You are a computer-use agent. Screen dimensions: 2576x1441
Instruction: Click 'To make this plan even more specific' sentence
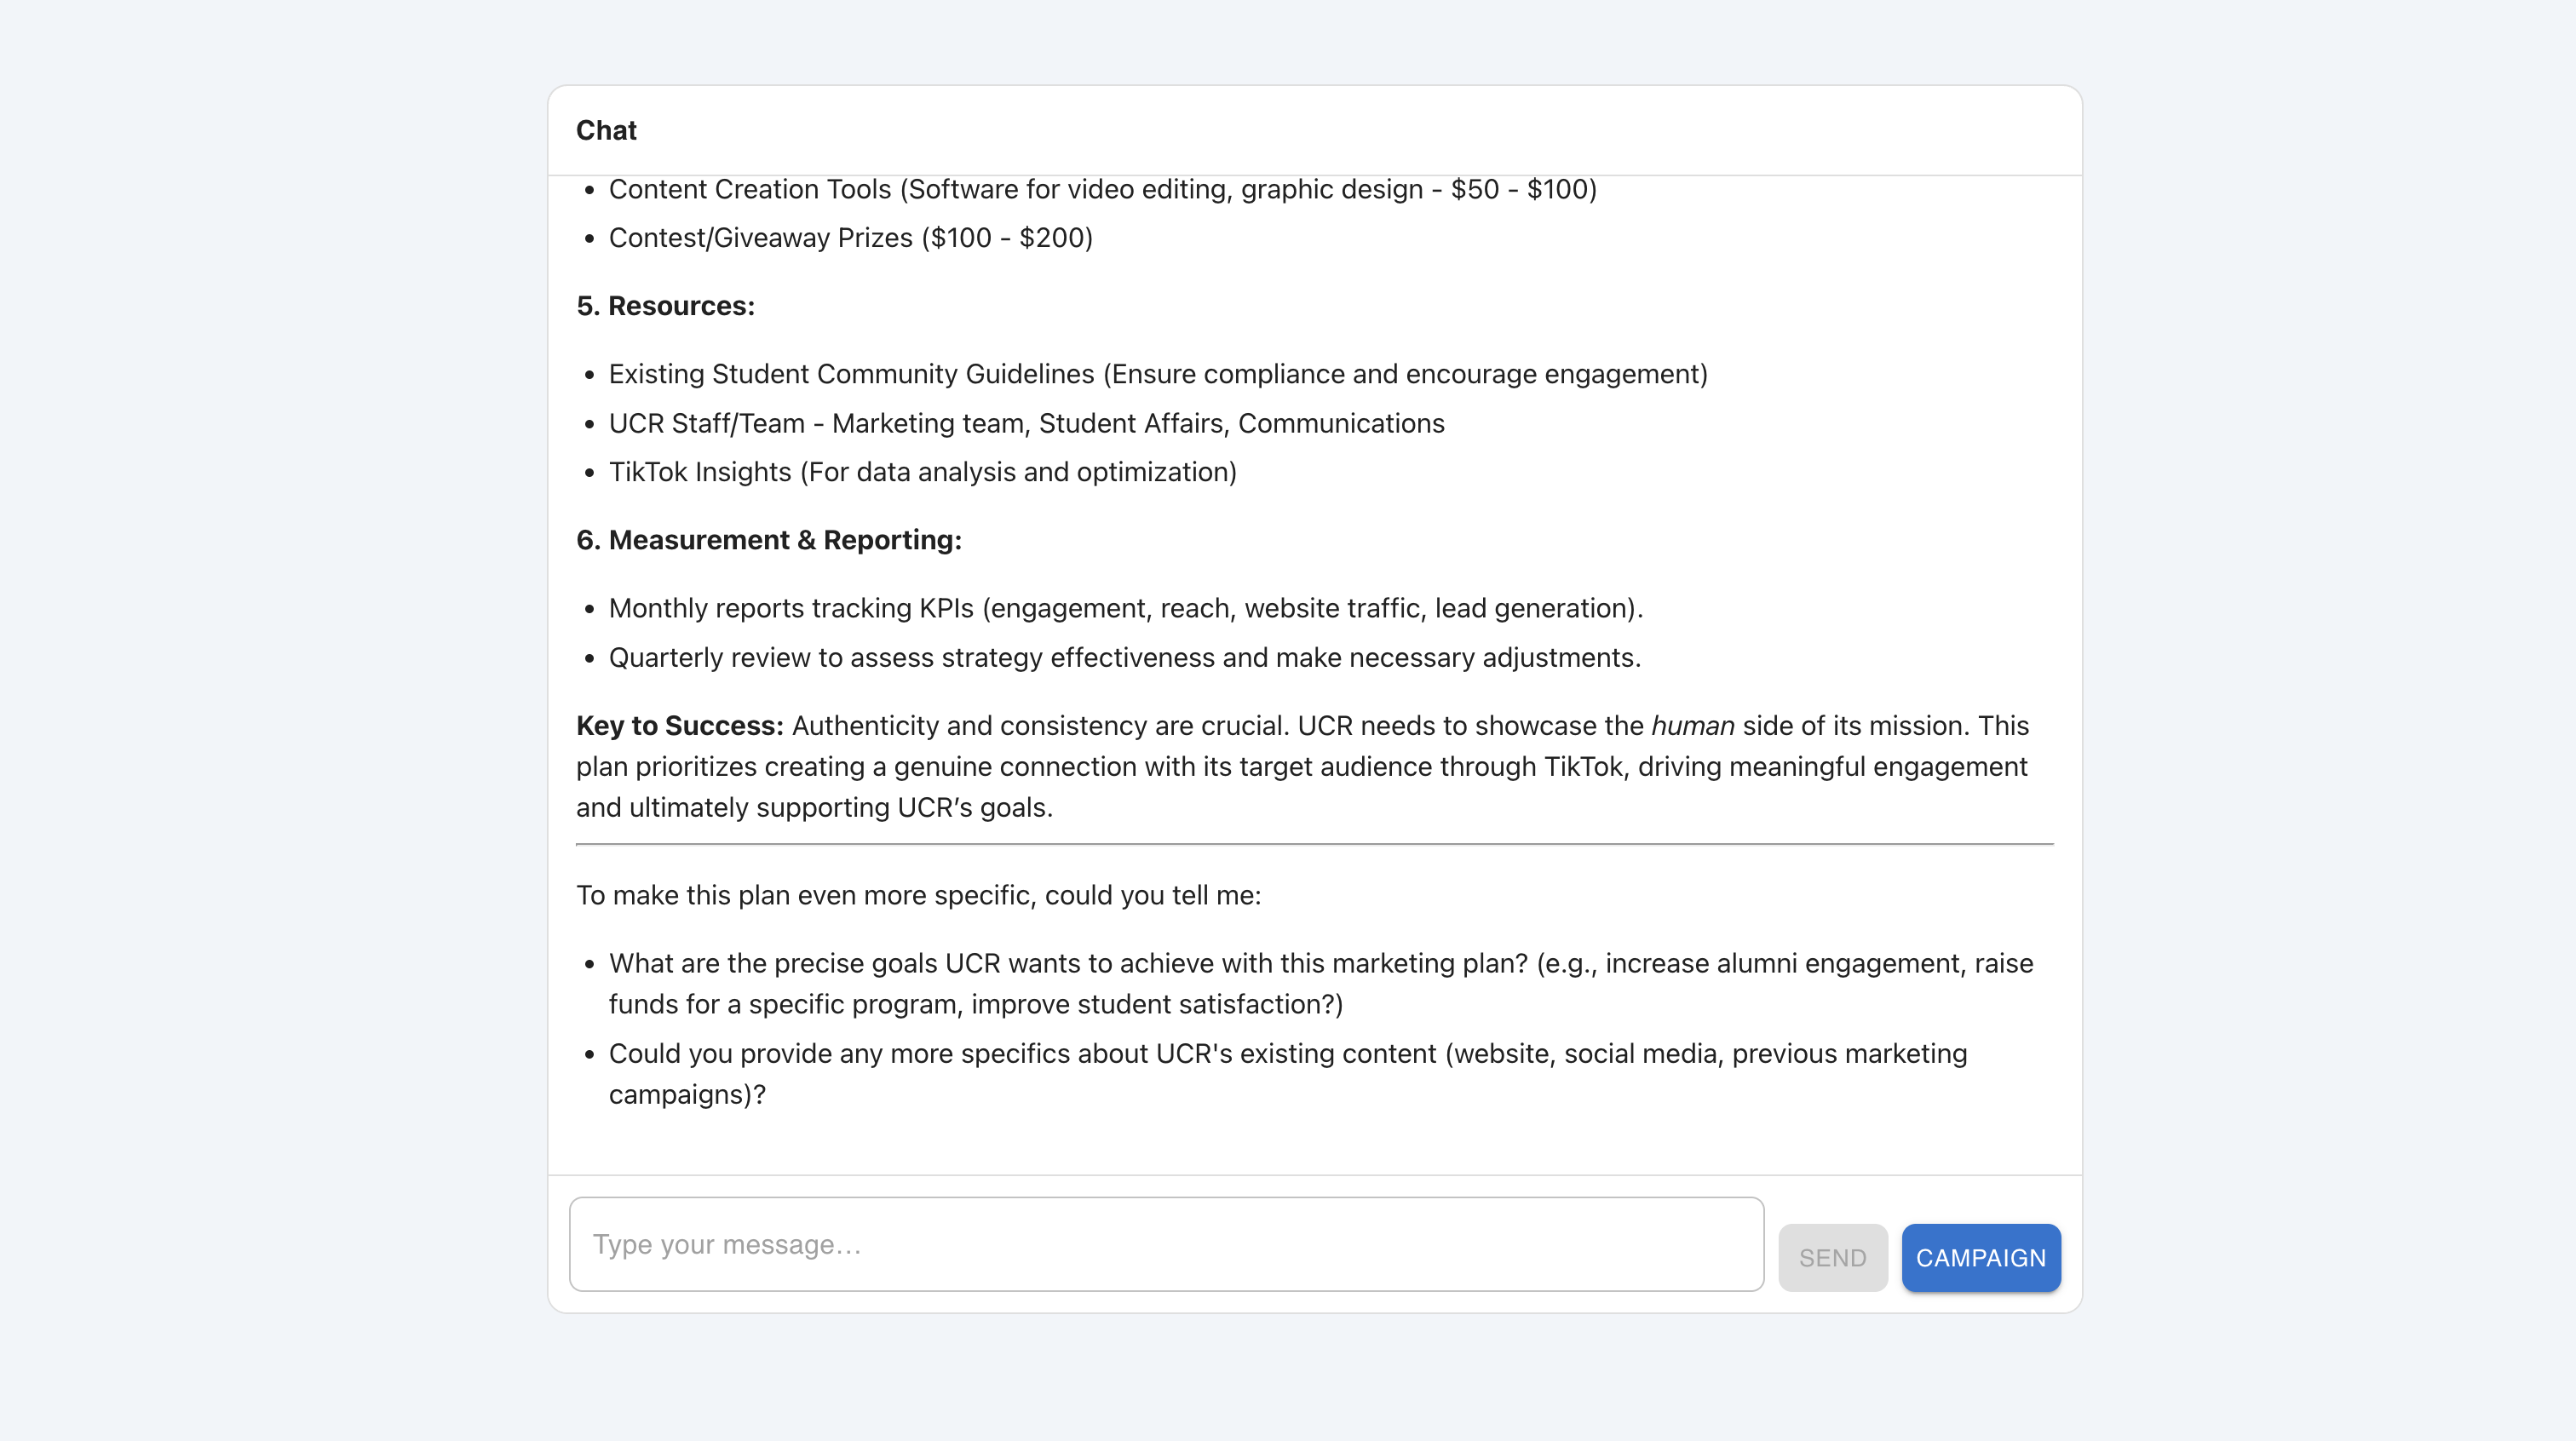coord(918,895)
